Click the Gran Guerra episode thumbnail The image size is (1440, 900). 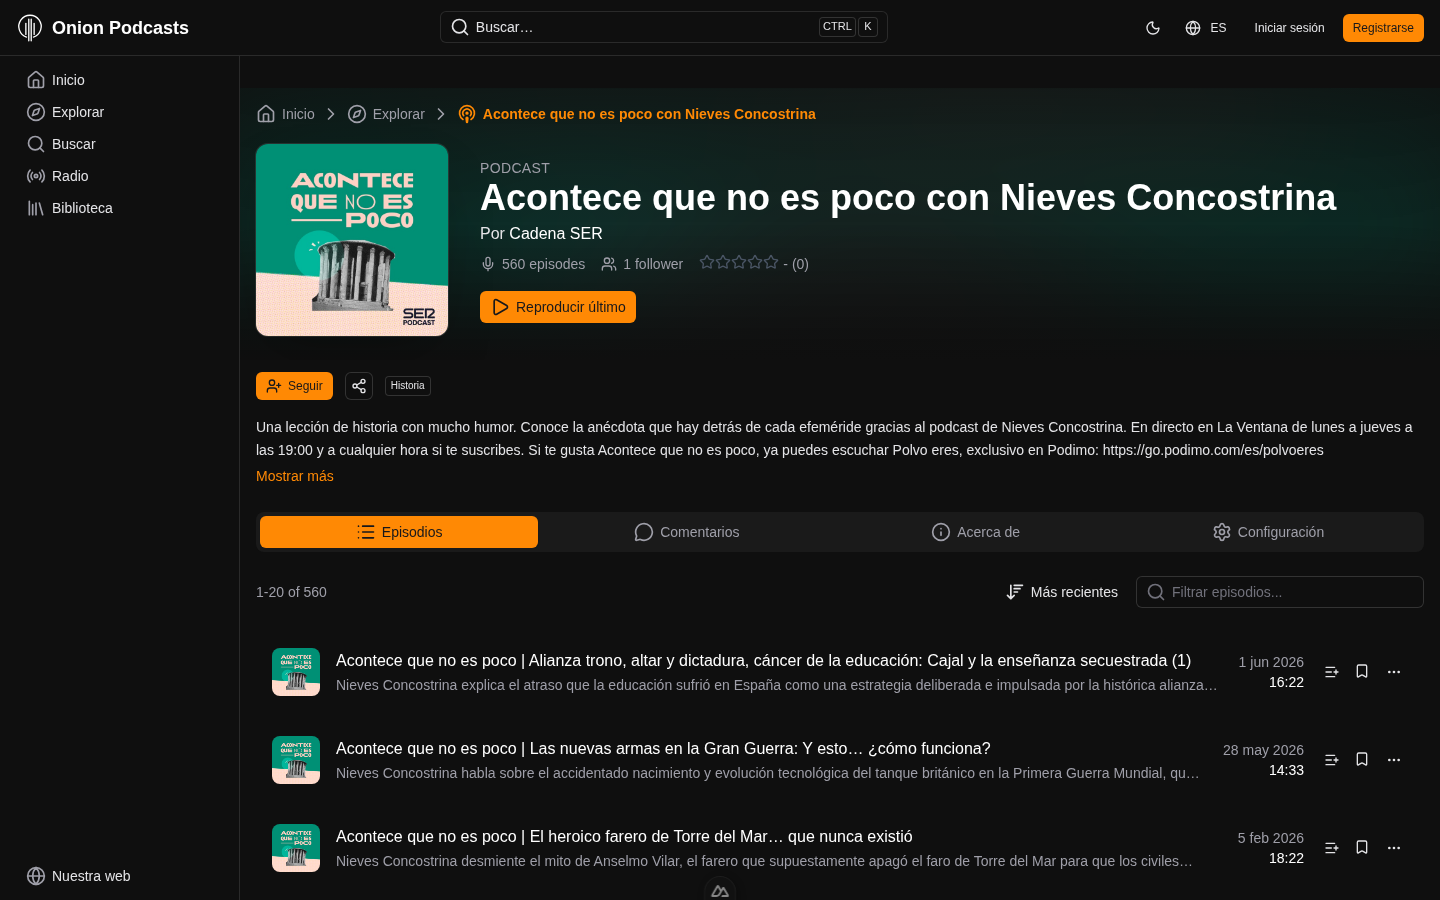296,760
